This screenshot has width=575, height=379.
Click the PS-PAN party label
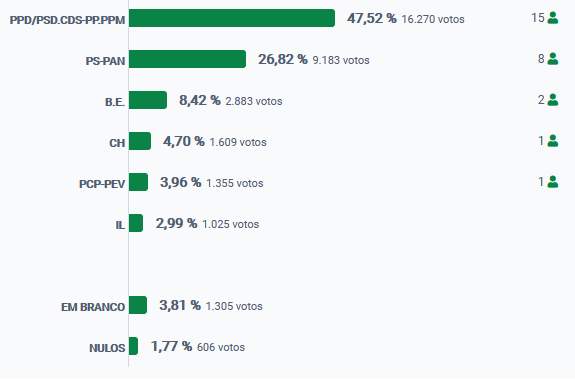point(105,61)
